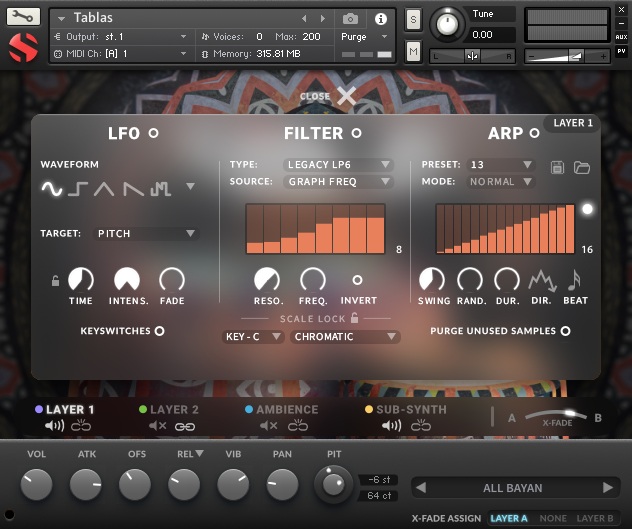Click the AUX button

click(x=621, y=37)
